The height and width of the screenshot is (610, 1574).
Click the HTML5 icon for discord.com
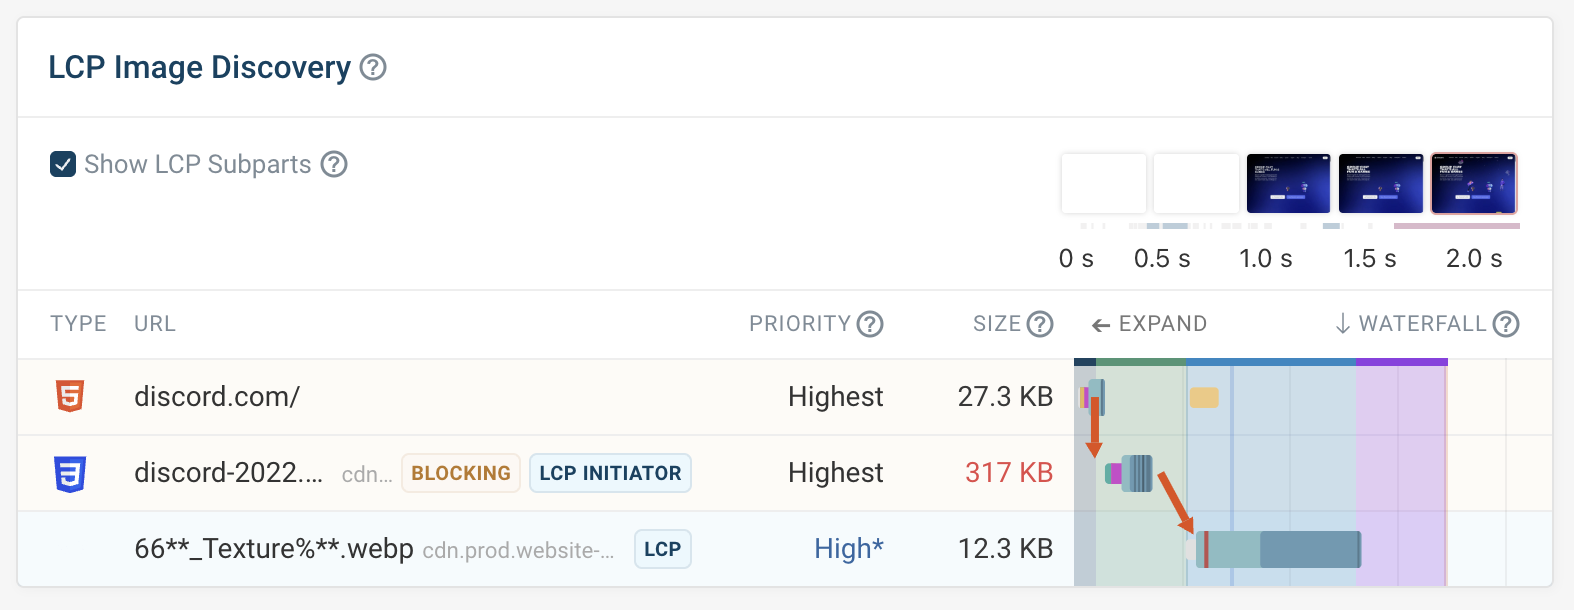point(70,397)
